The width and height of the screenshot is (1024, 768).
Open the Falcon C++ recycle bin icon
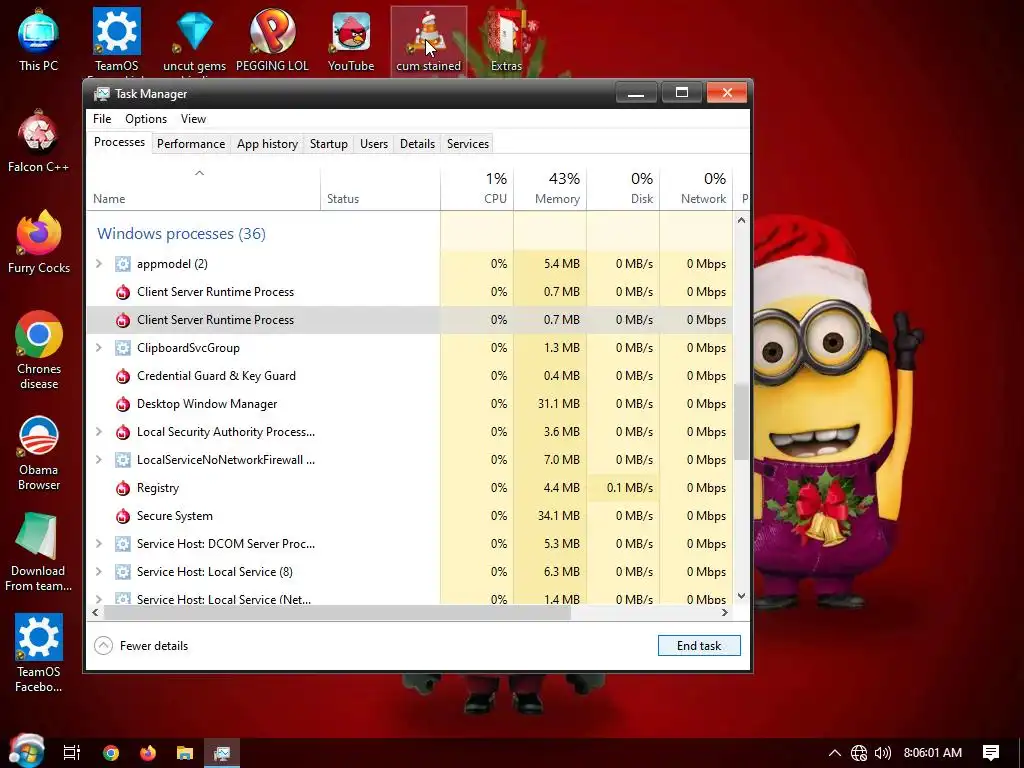[x=38, y=142]
